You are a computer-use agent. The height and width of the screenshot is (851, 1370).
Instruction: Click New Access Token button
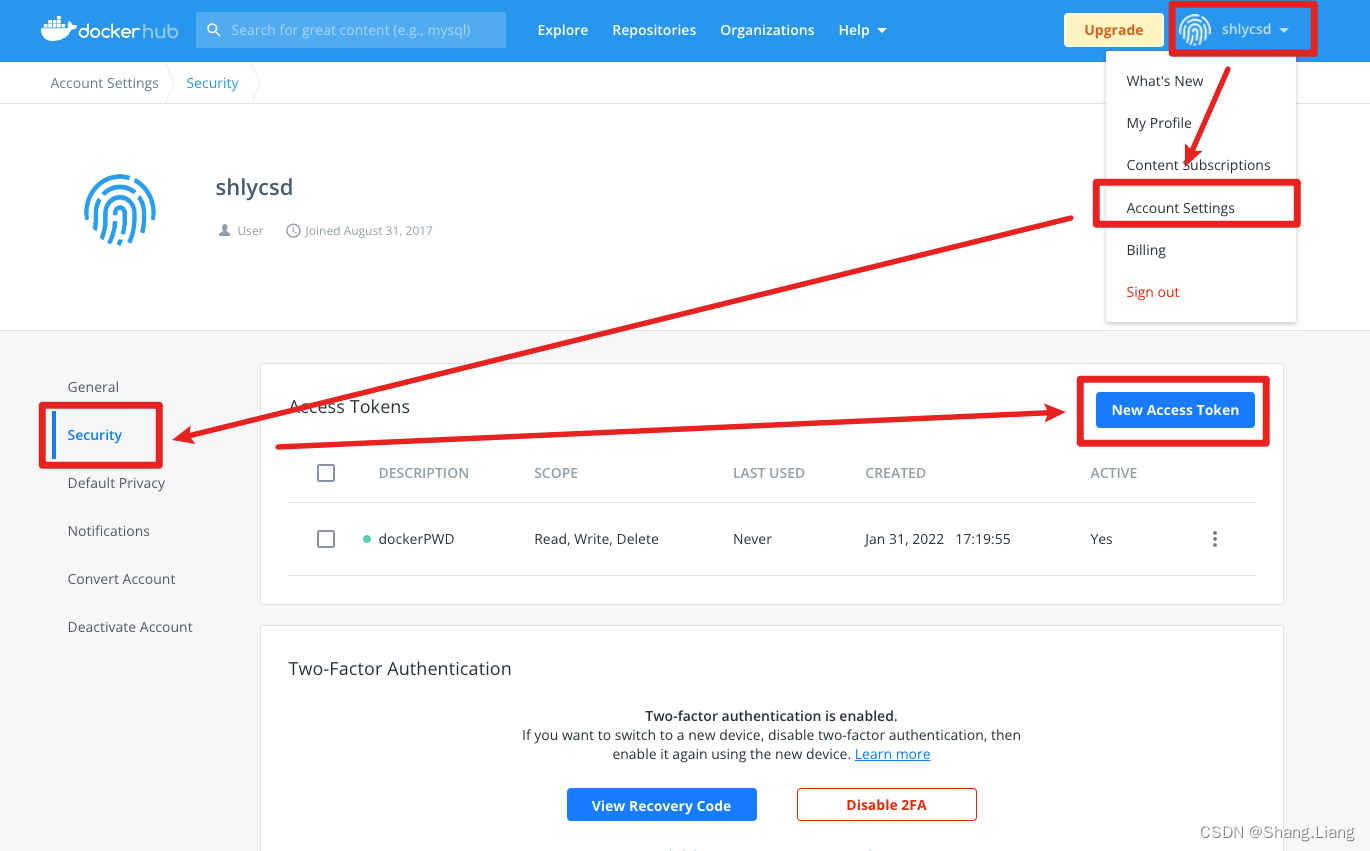click(1175, 410)
